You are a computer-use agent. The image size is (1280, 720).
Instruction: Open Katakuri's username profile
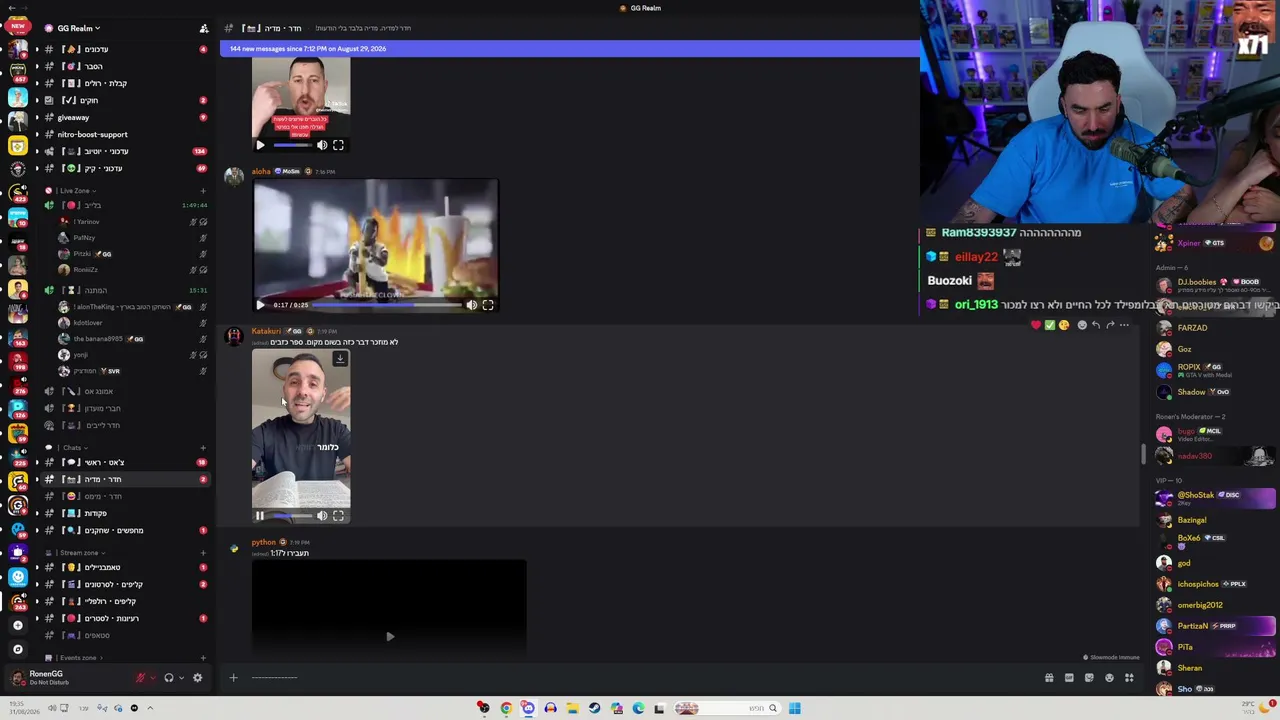click(x=266, y=331)
